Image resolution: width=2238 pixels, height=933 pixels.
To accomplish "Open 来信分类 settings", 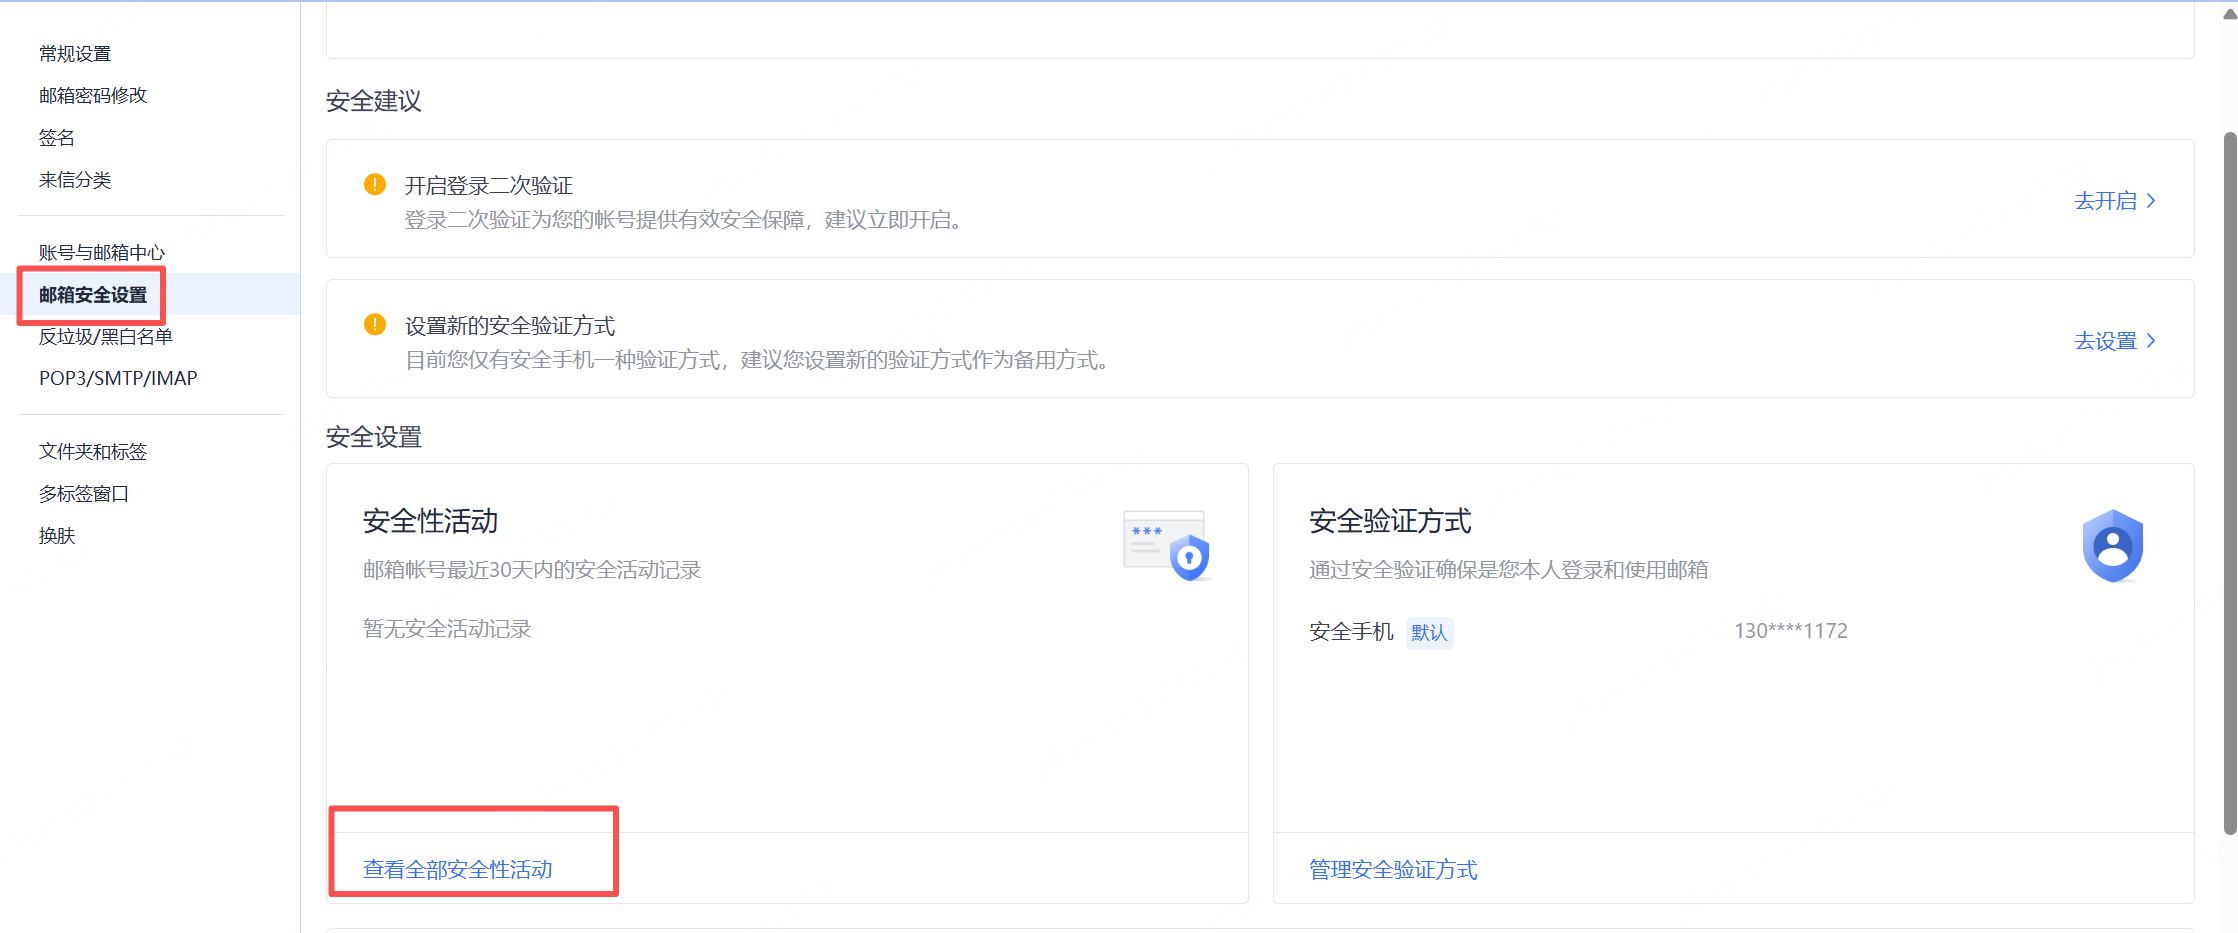I will [75, 180].
